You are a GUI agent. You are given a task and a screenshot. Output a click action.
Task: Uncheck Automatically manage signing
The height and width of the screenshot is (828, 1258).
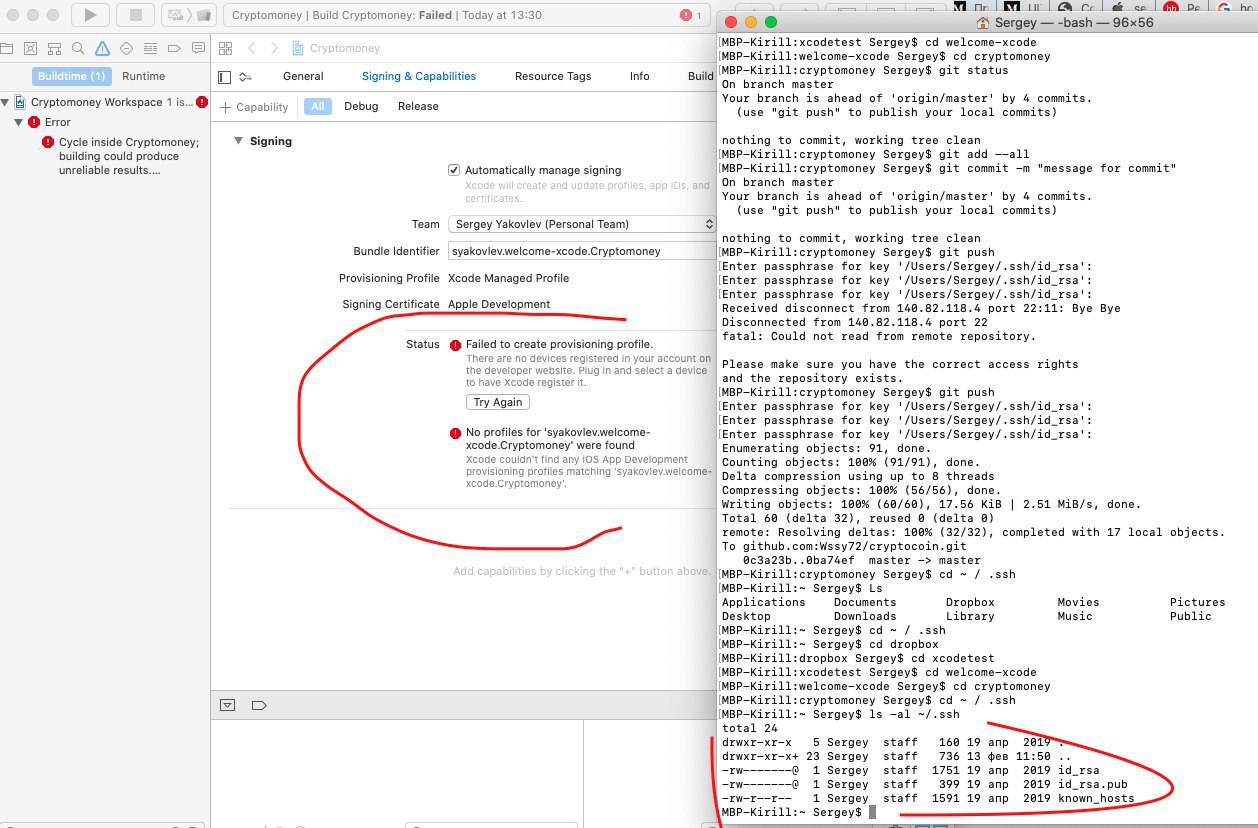455,170
